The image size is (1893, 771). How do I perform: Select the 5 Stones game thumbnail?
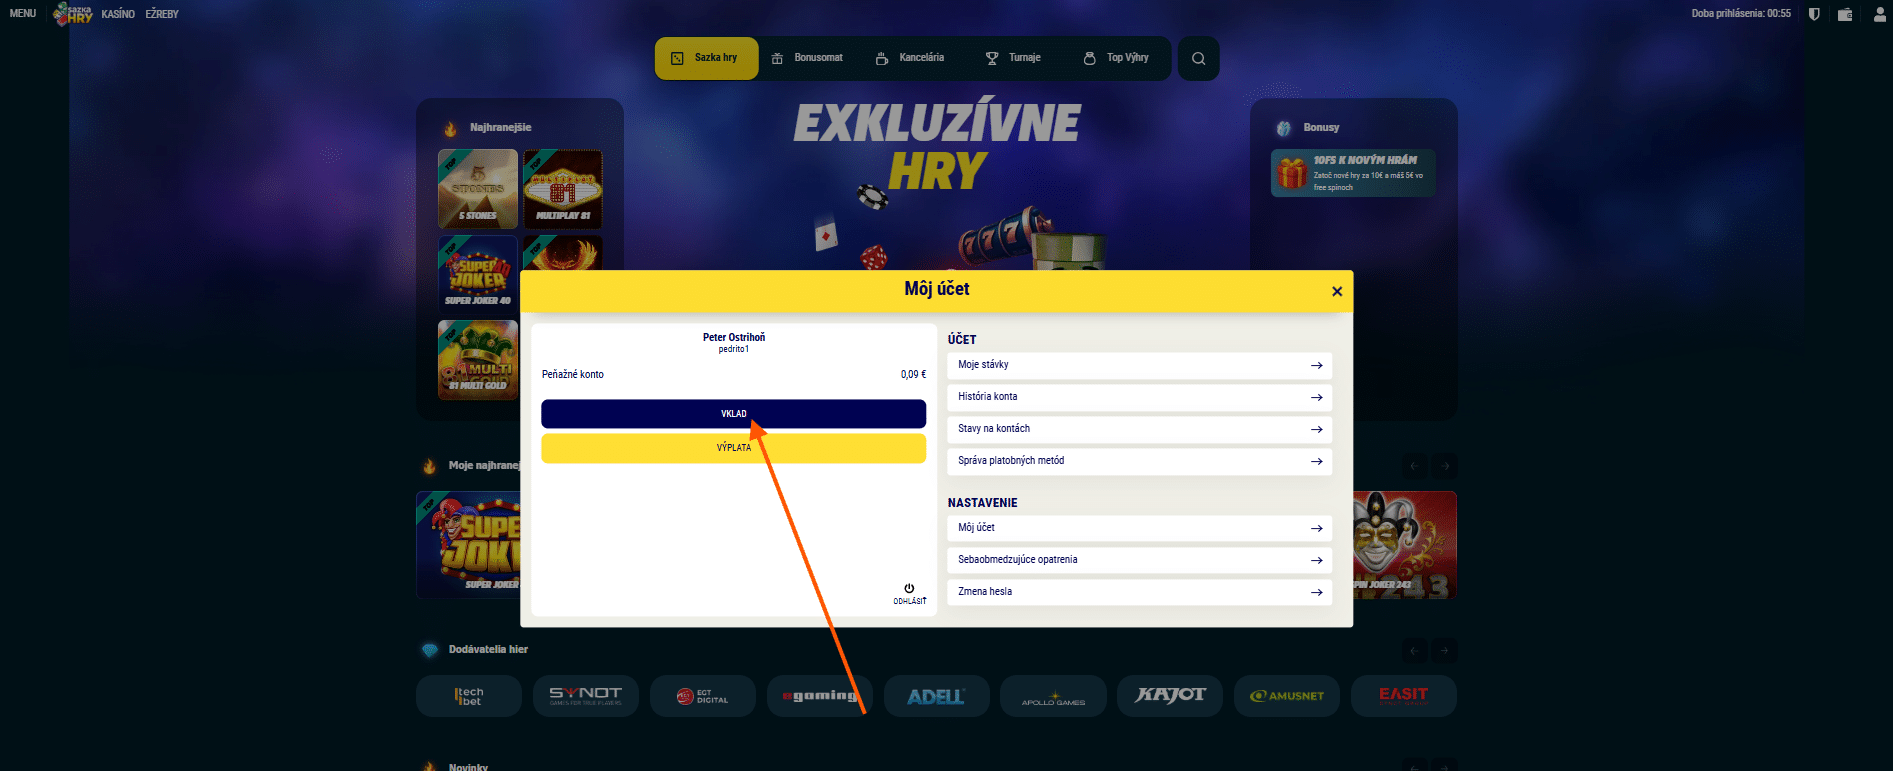[478, 189]
